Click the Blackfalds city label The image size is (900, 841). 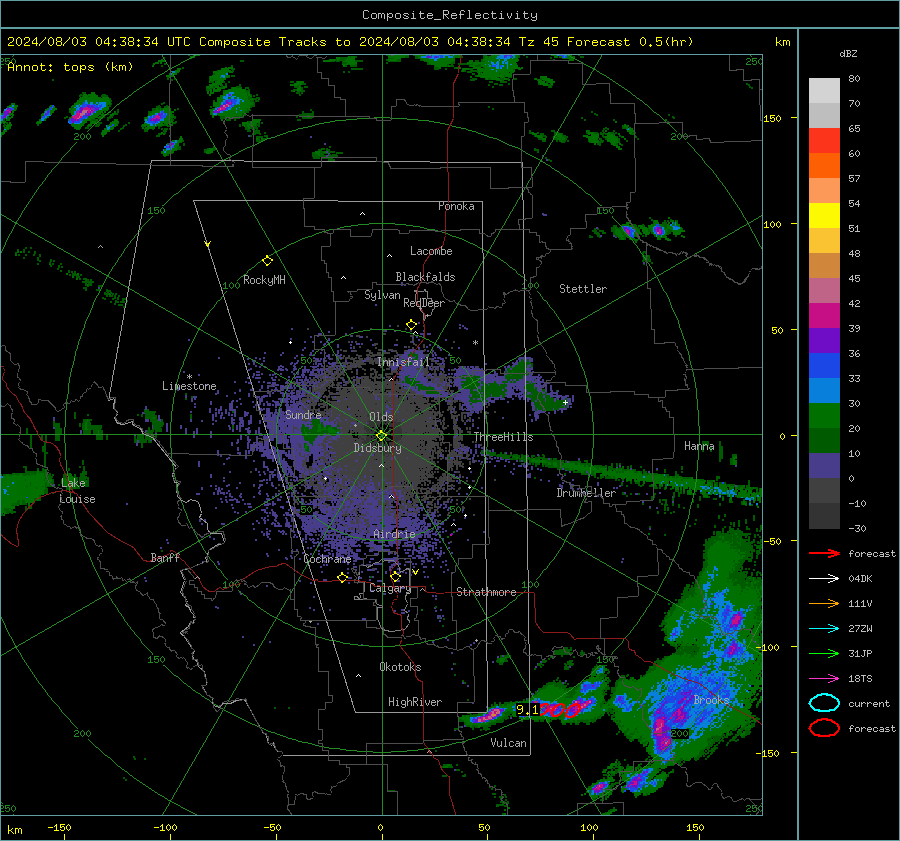coord(425,277)
